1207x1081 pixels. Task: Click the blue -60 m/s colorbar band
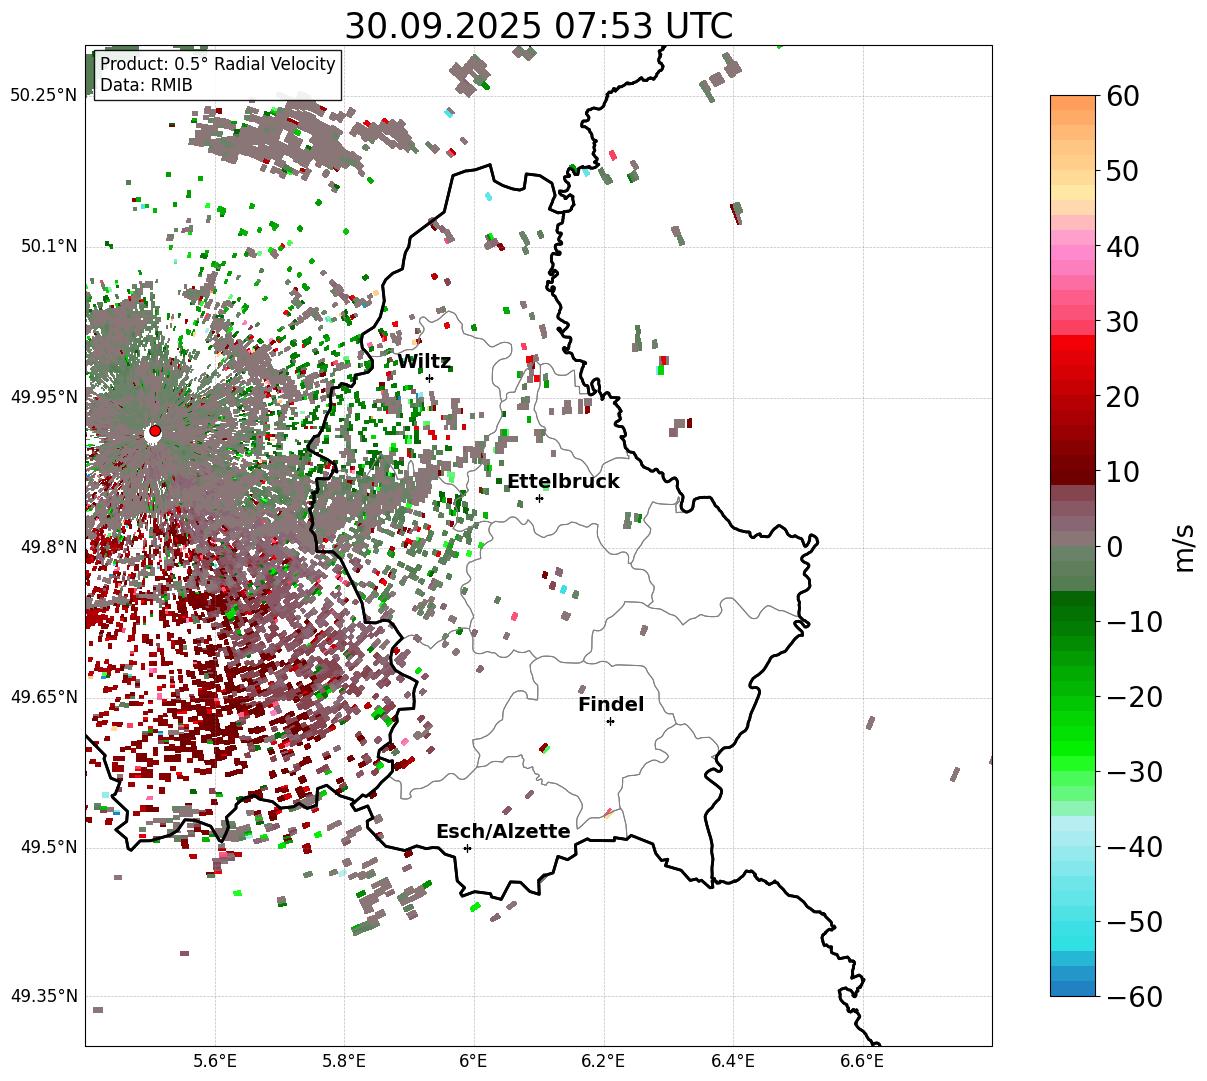[1073, 988]
